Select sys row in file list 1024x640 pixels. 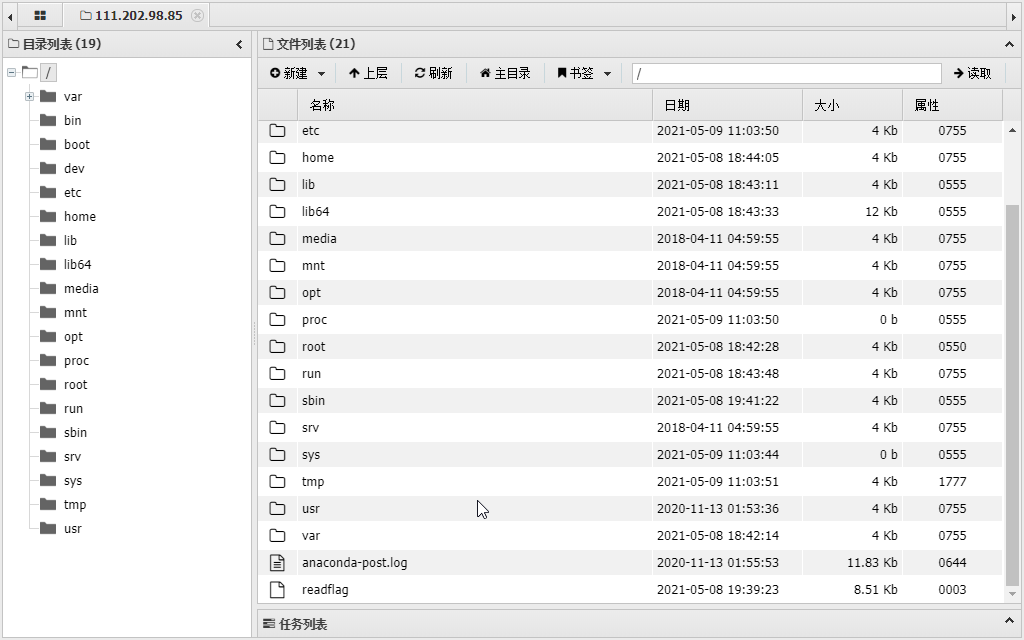coord(630,455)
